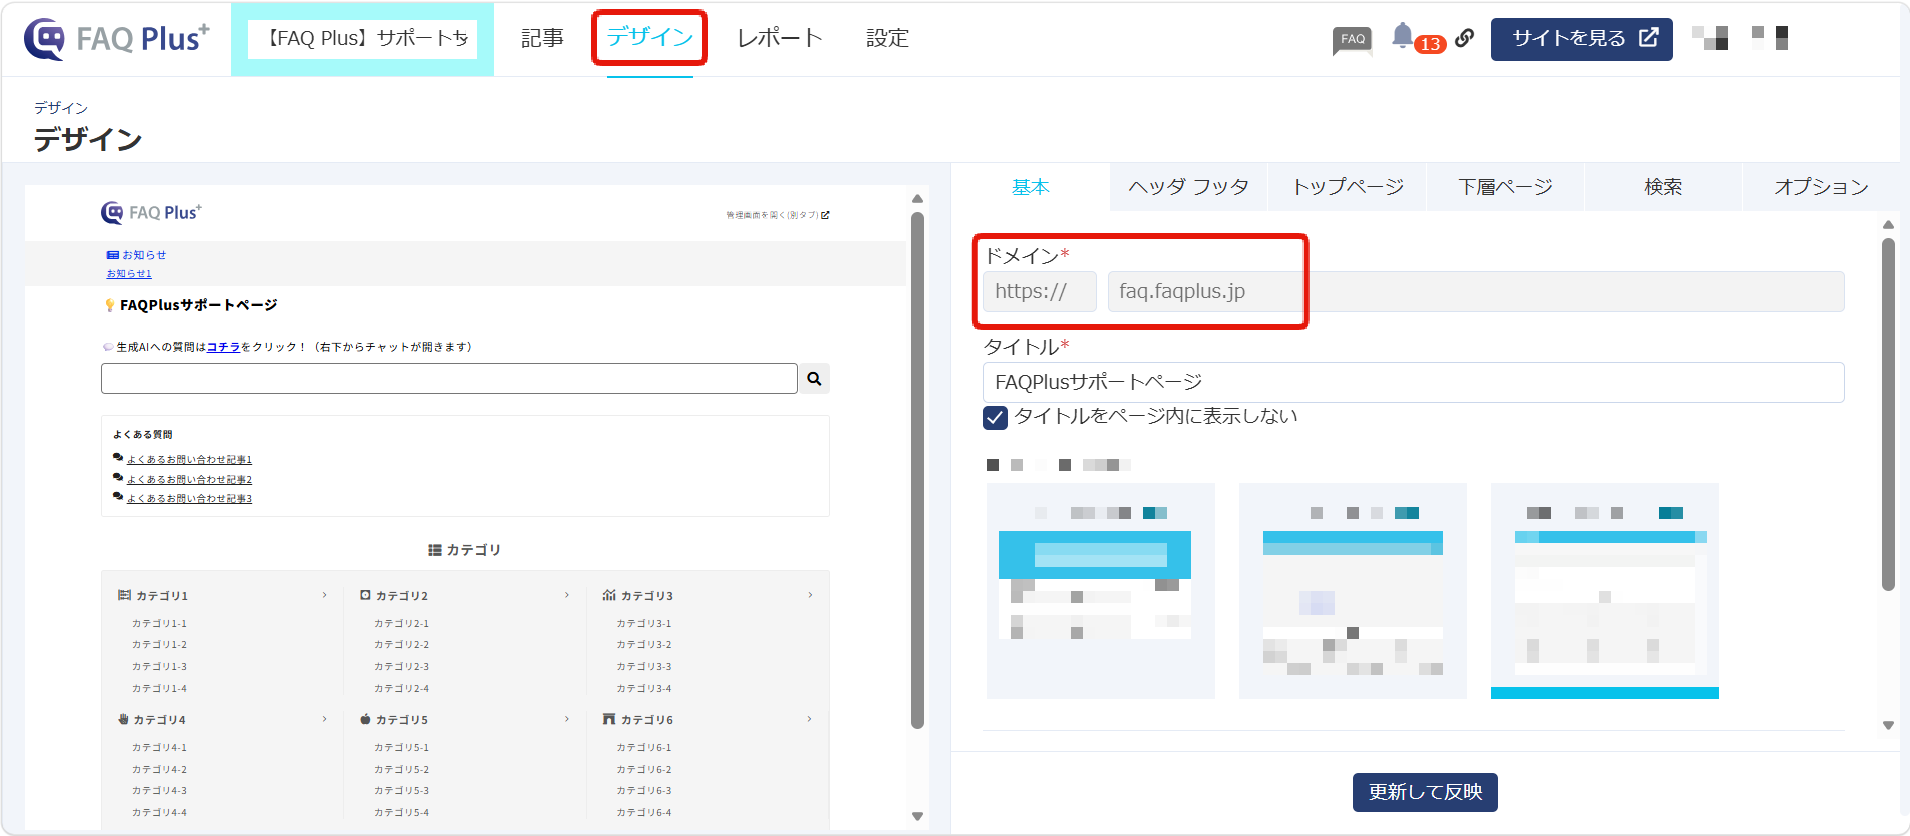Click the preview search text box

click(449, 379)
